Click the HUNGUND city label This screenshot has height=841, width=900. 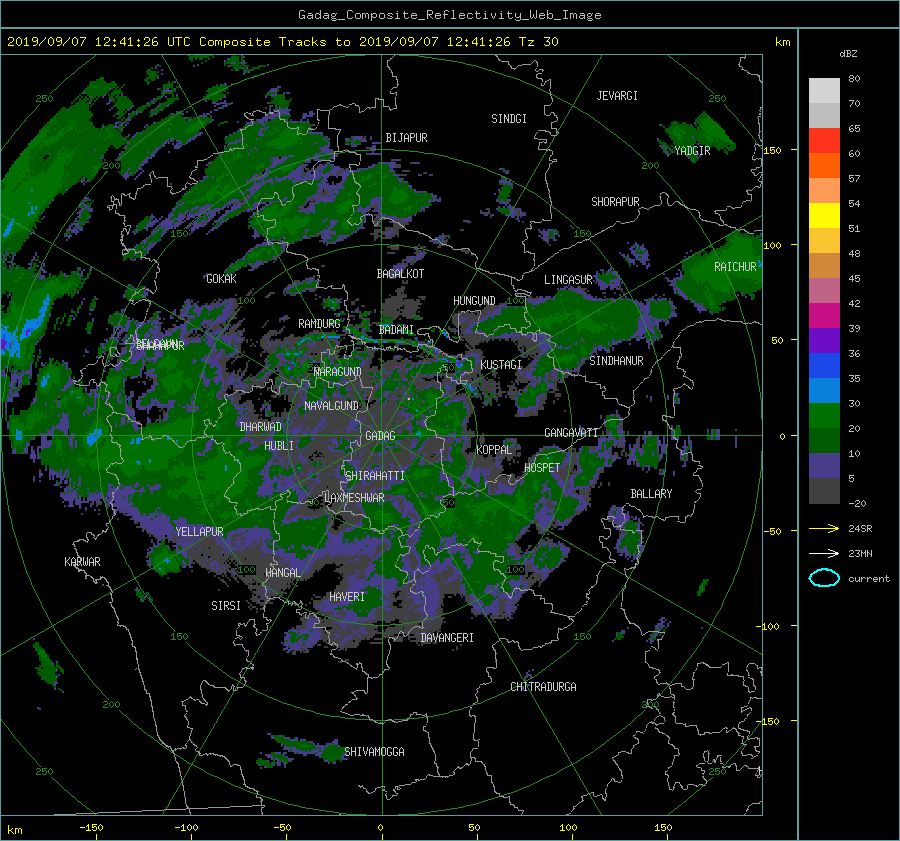[x=474, y=301]
